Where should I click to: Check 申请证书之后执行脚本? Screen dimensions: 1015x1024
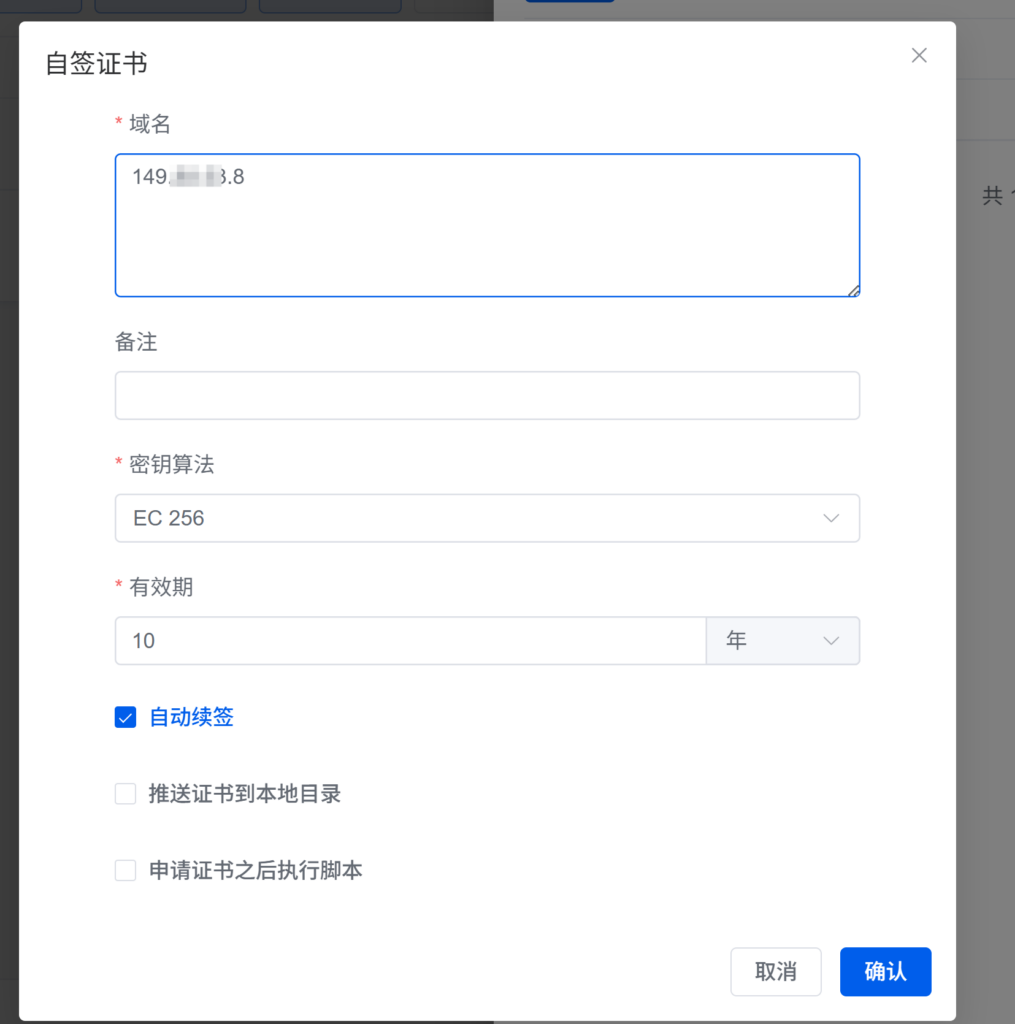(x=125, y=870)
